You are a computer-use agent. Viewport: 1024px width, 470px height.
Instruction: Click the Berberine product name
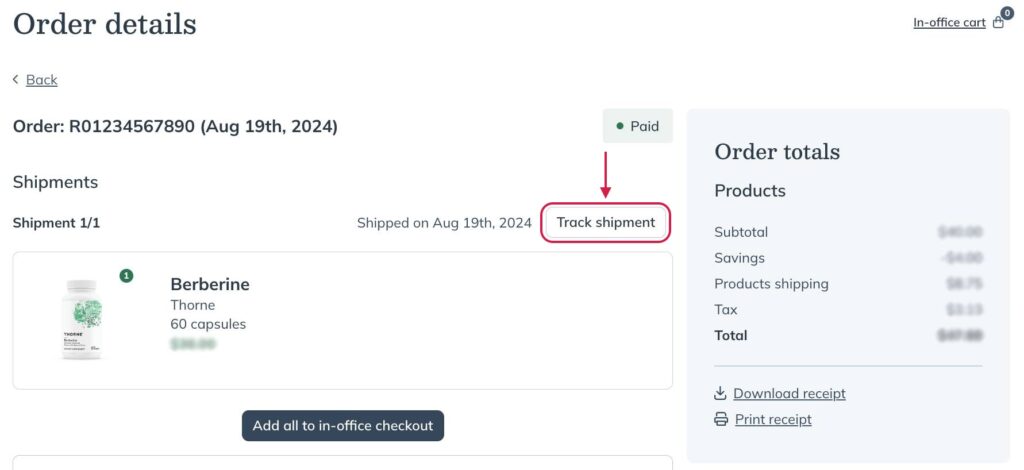click(210, 285)
